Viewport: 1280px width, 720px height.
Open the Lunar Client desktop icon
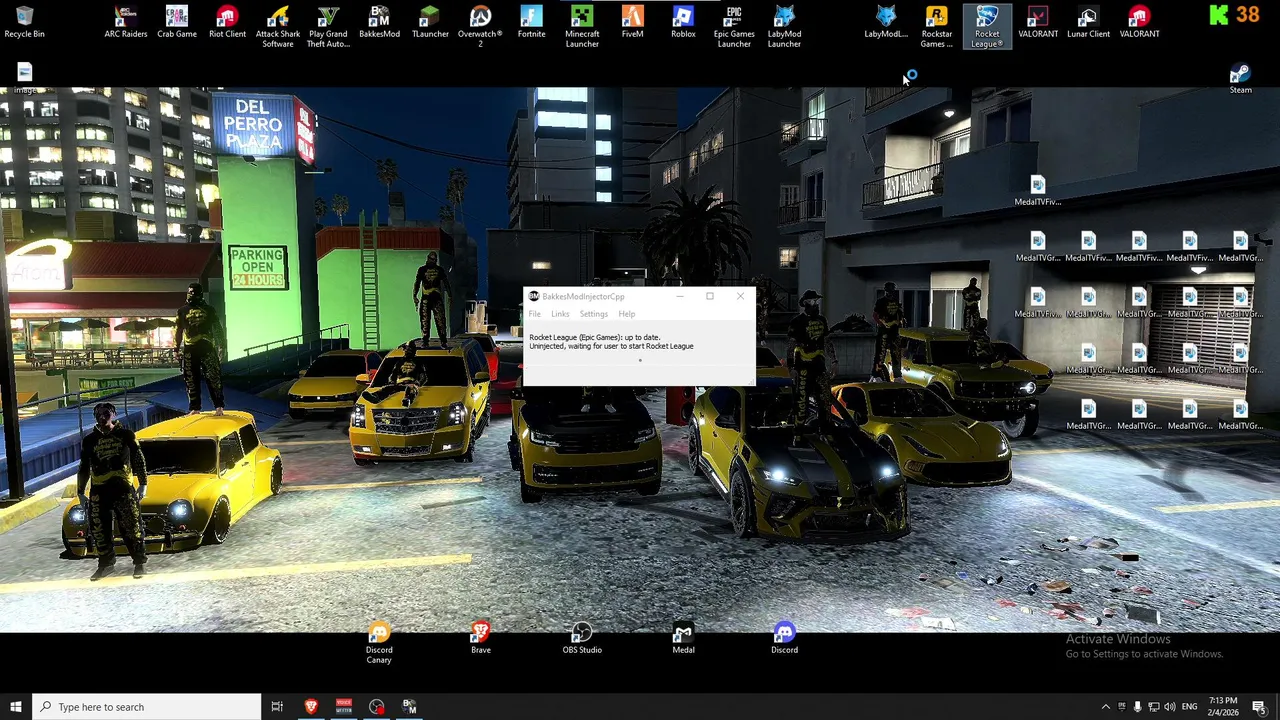pyautogui.click(x=1088, y=22)
